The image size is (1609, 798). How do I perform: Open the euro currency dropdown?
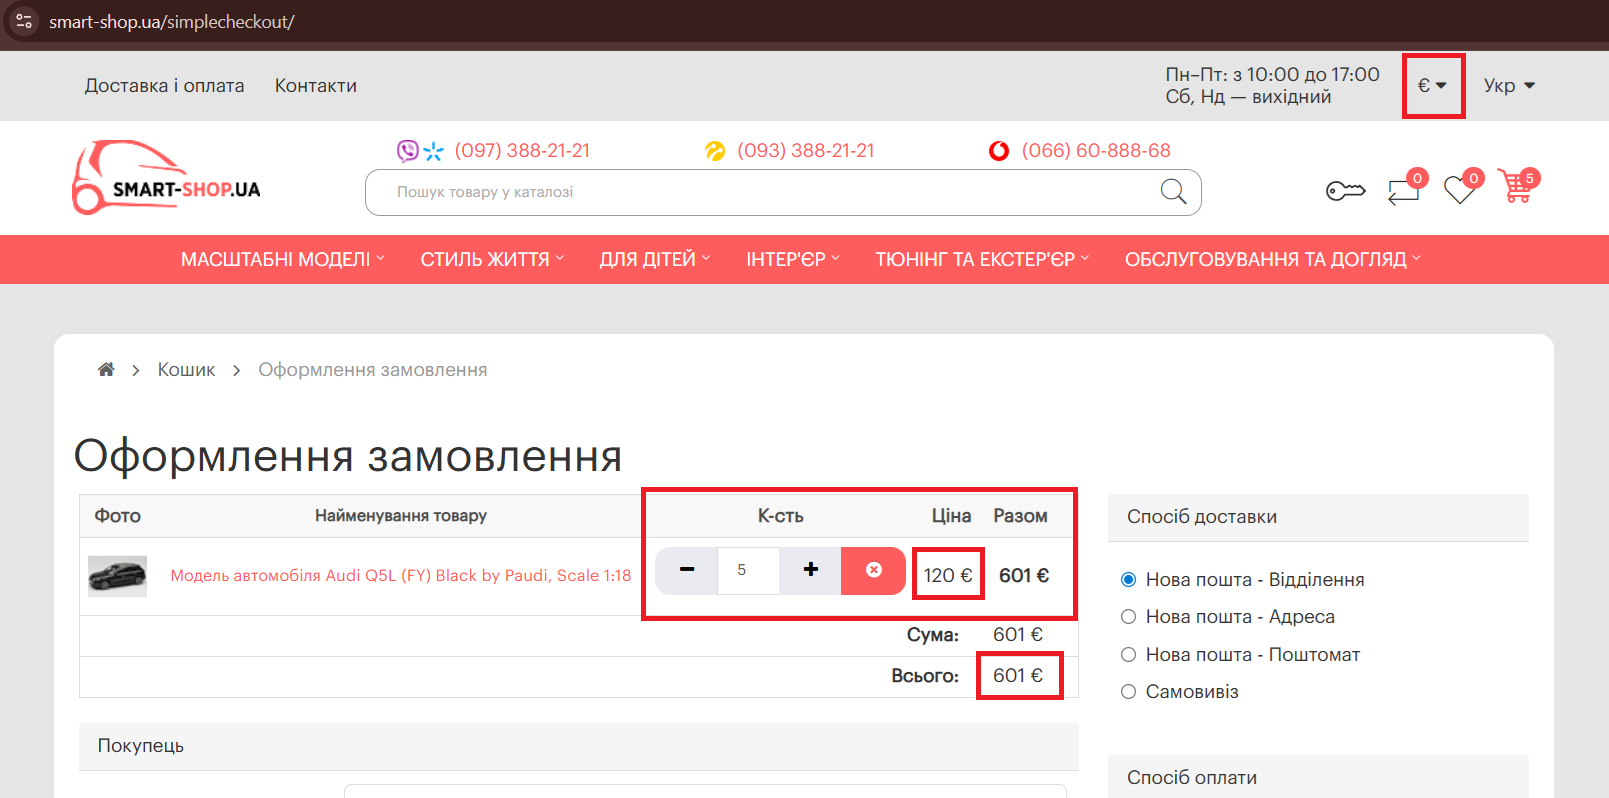point(1432,86)
